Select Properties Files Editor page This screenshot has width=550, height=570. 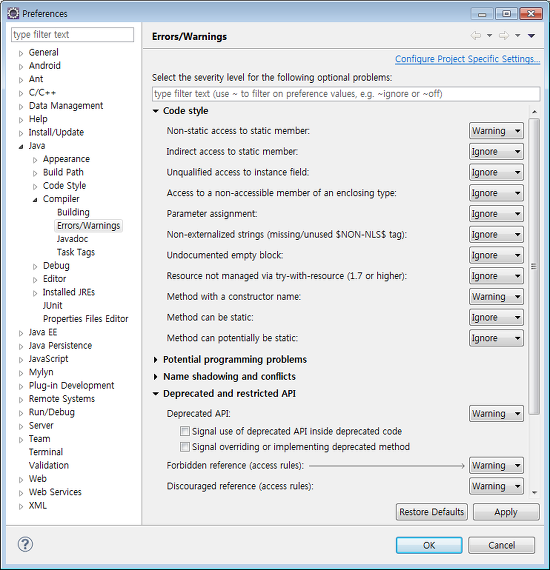(85, 319)
